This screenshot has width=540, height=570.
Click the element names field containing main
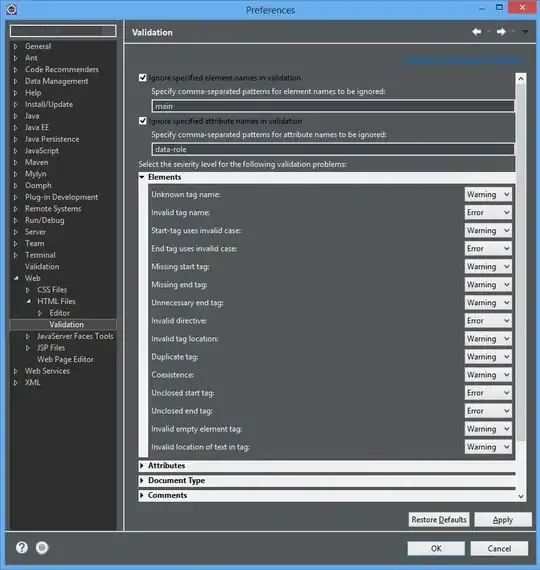click(333, 106)
